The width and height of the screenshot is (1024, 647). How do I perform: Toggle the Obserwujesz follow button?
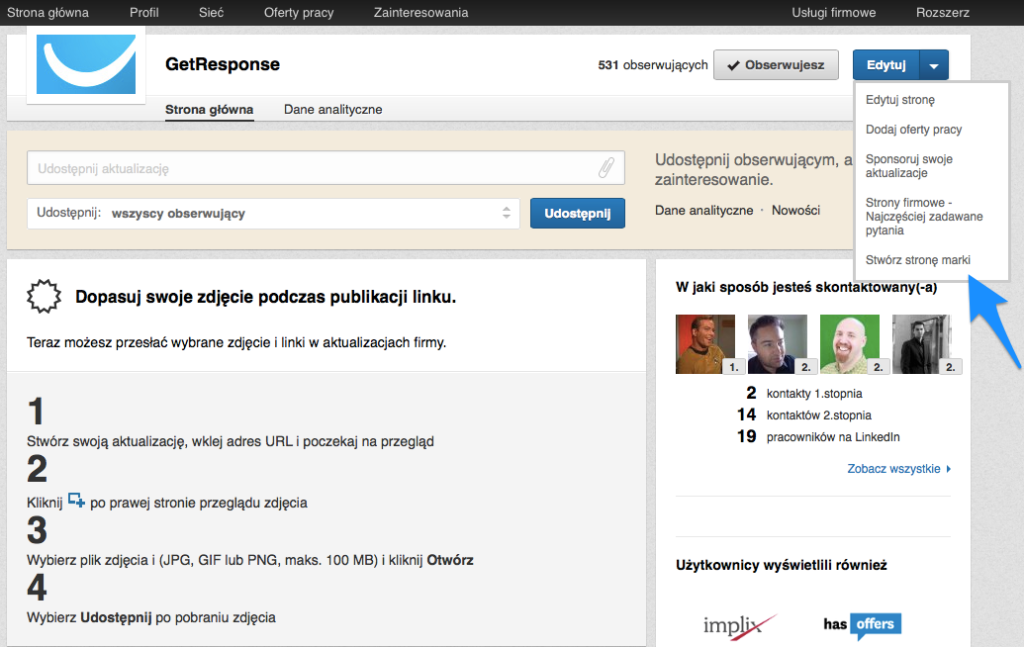point(776,65)
